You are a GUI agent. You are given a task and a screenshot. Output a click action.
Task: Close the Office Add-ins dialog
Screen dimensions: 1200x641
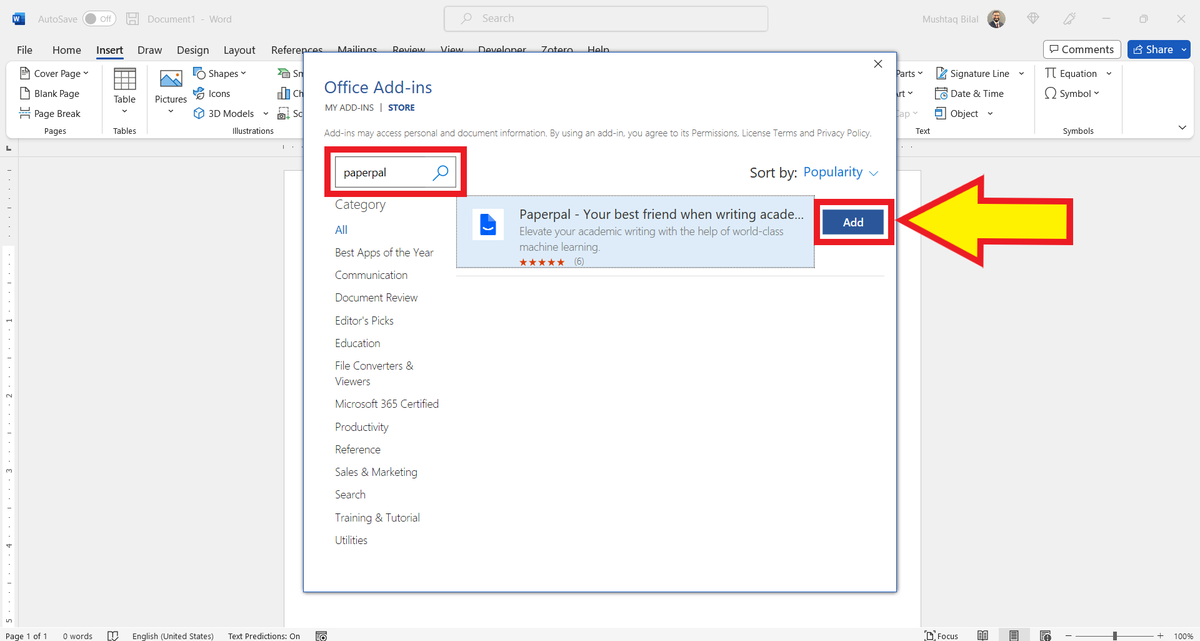[878, 64]
